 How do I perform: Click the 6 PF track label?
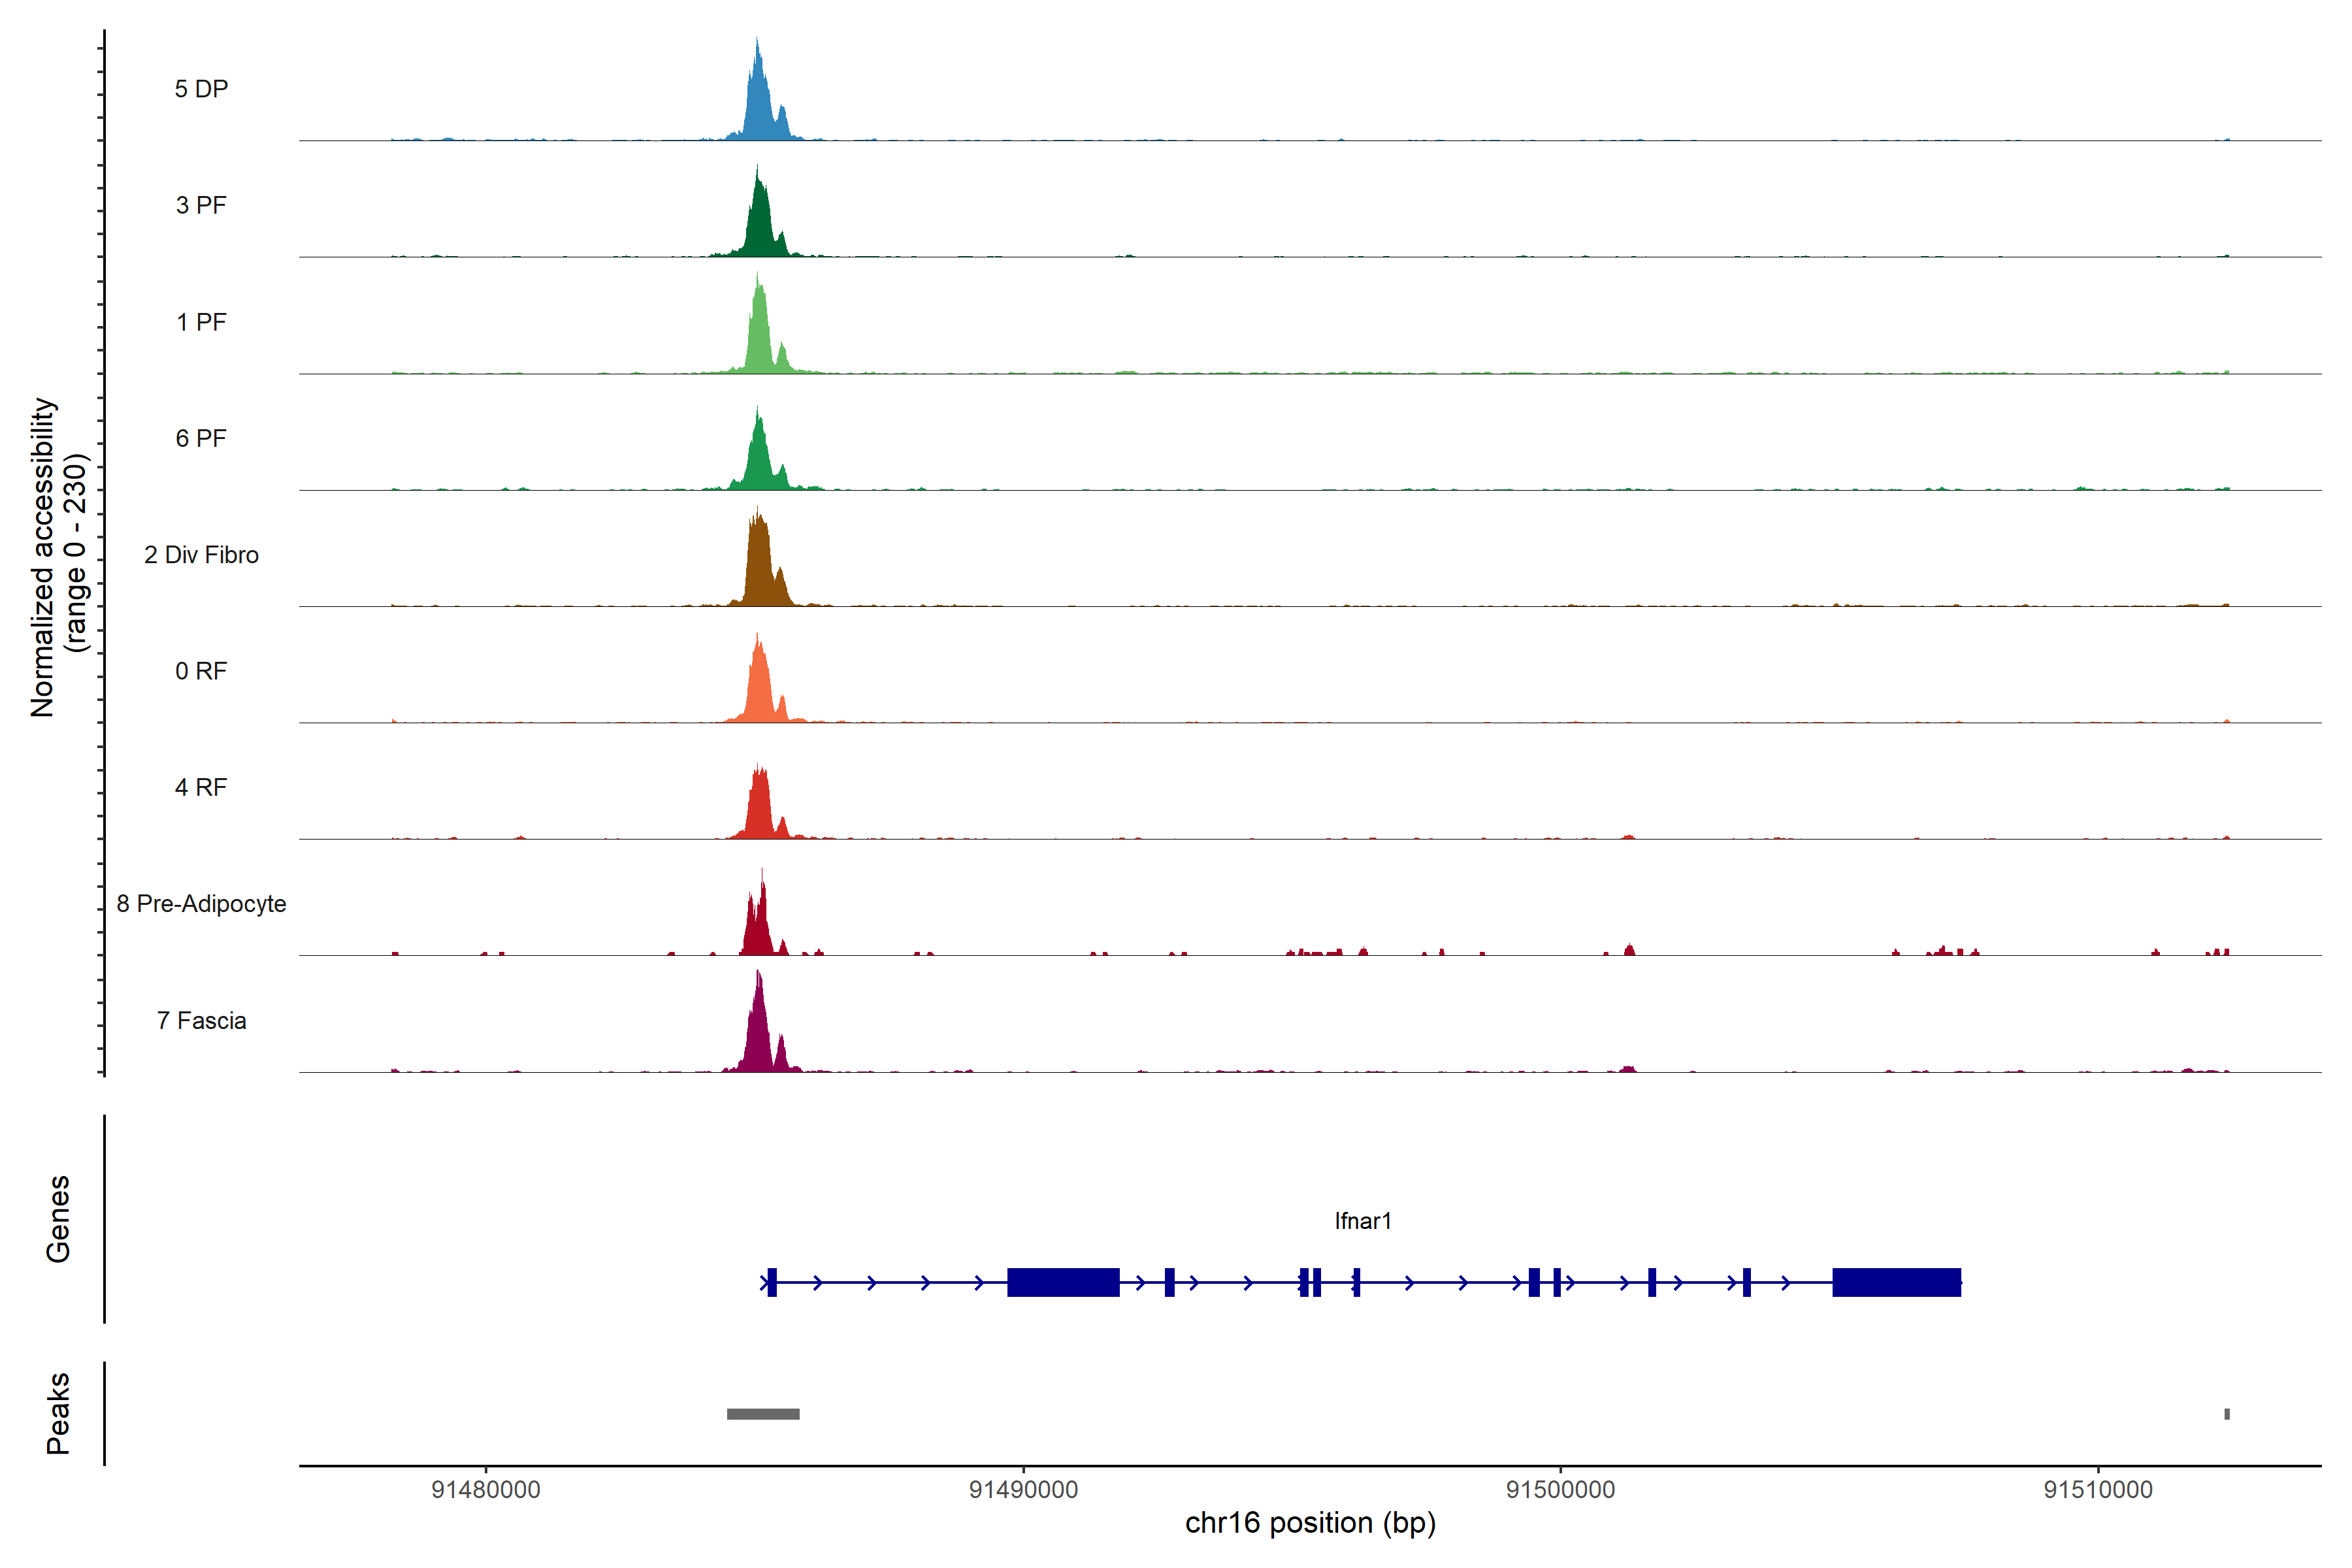click(201, 438)
